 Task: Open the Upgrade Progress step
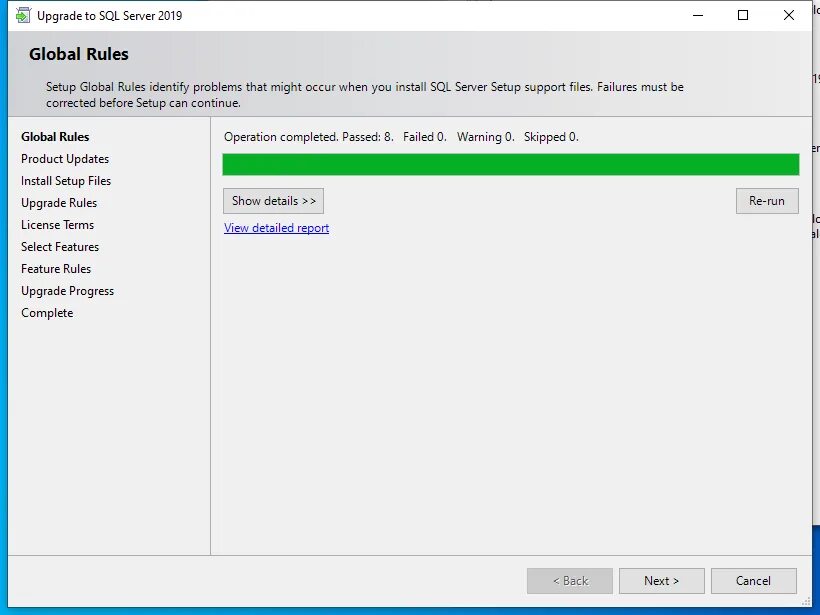pos(67,290)
